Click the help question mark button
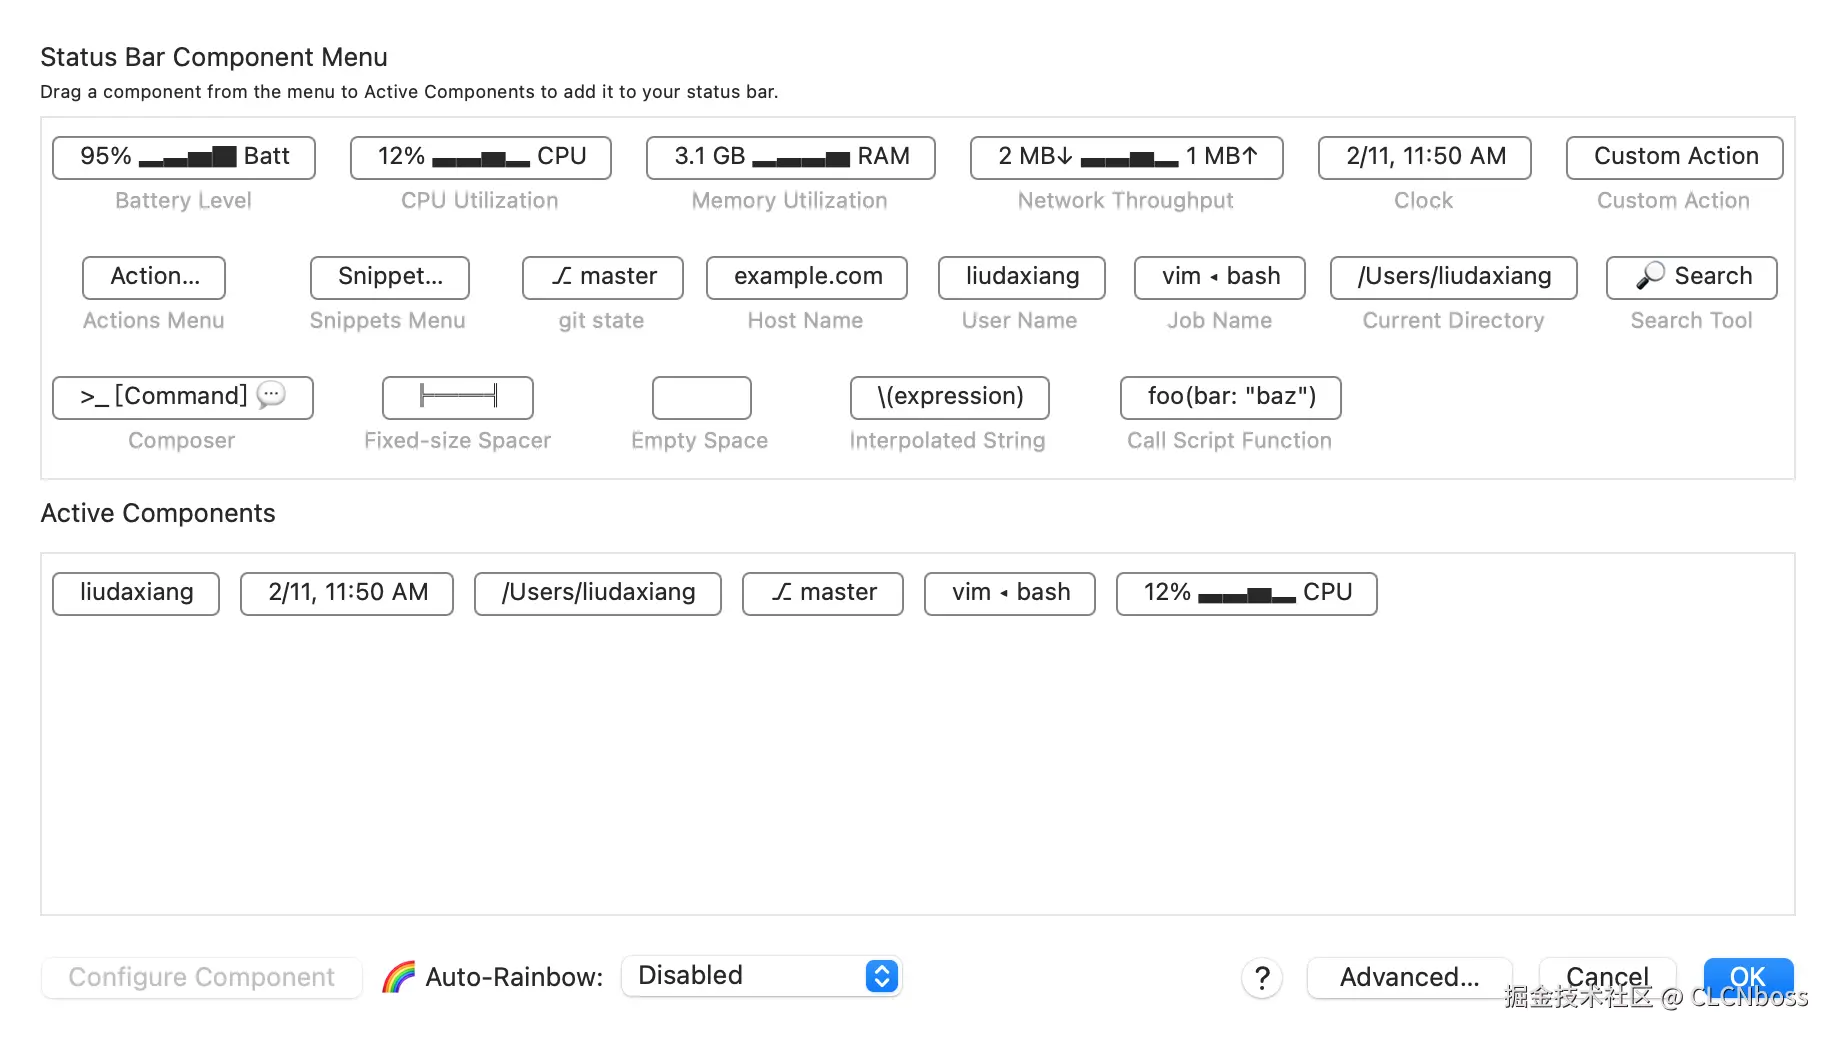Screen dimensions: 1836x1038 [x=1262, y=977]
